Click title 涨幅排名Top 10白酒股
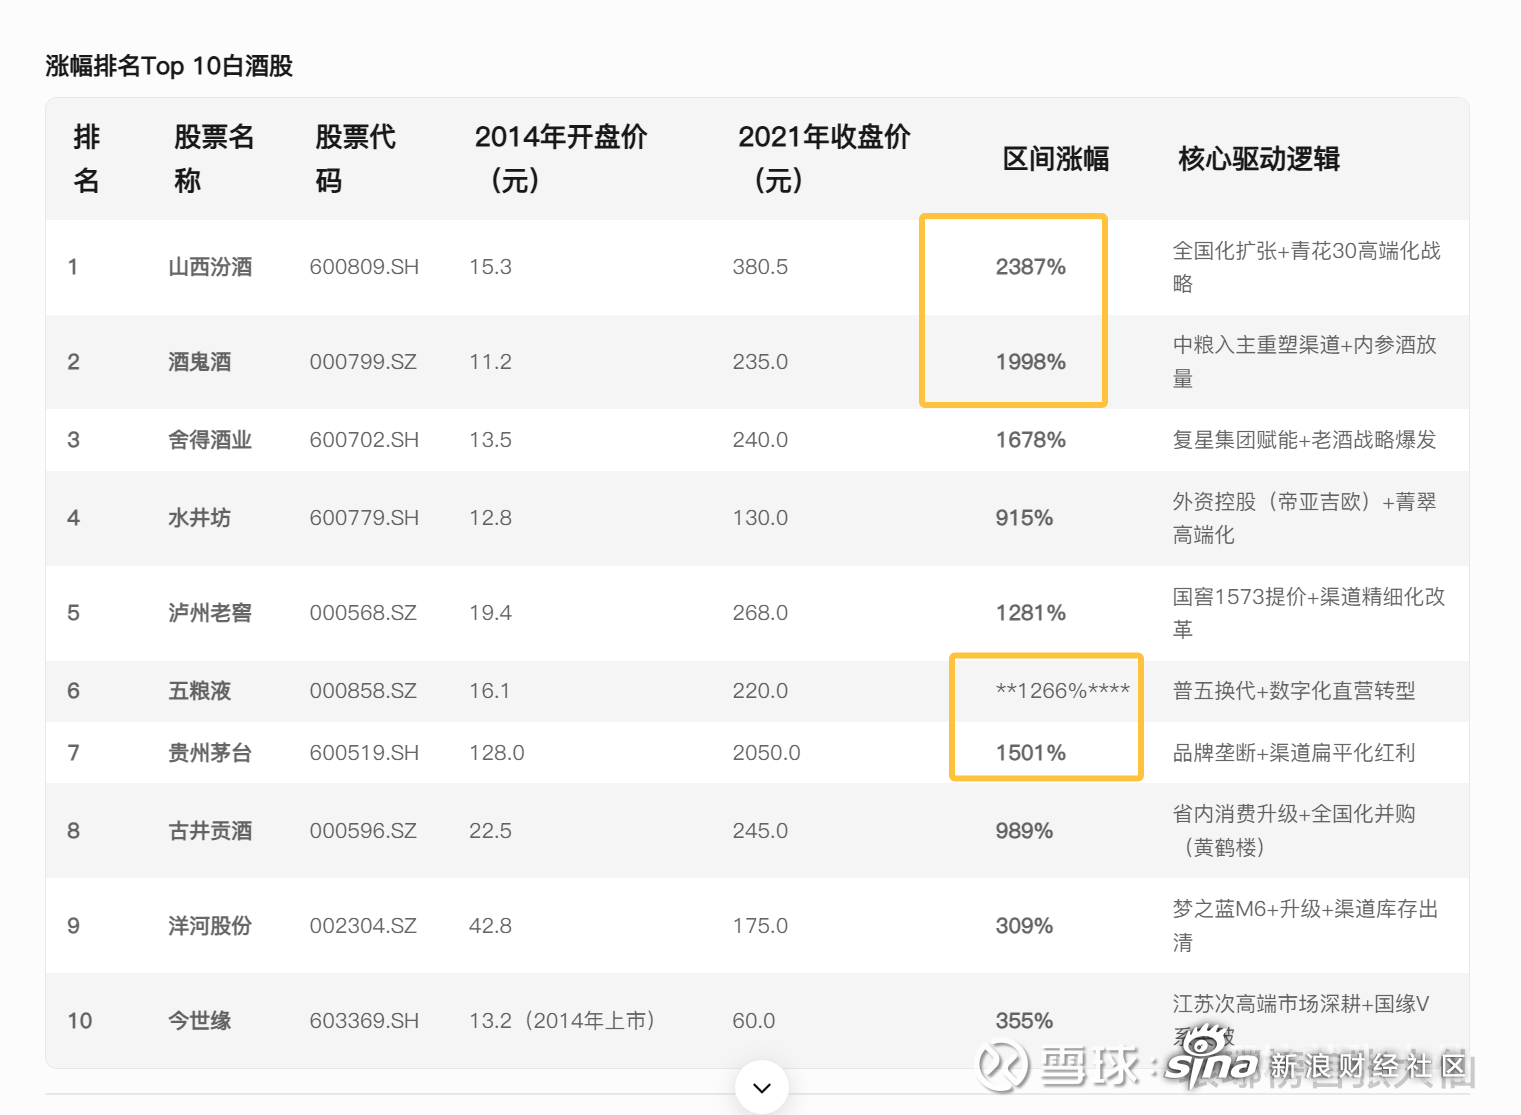 (x=169, y=66)
